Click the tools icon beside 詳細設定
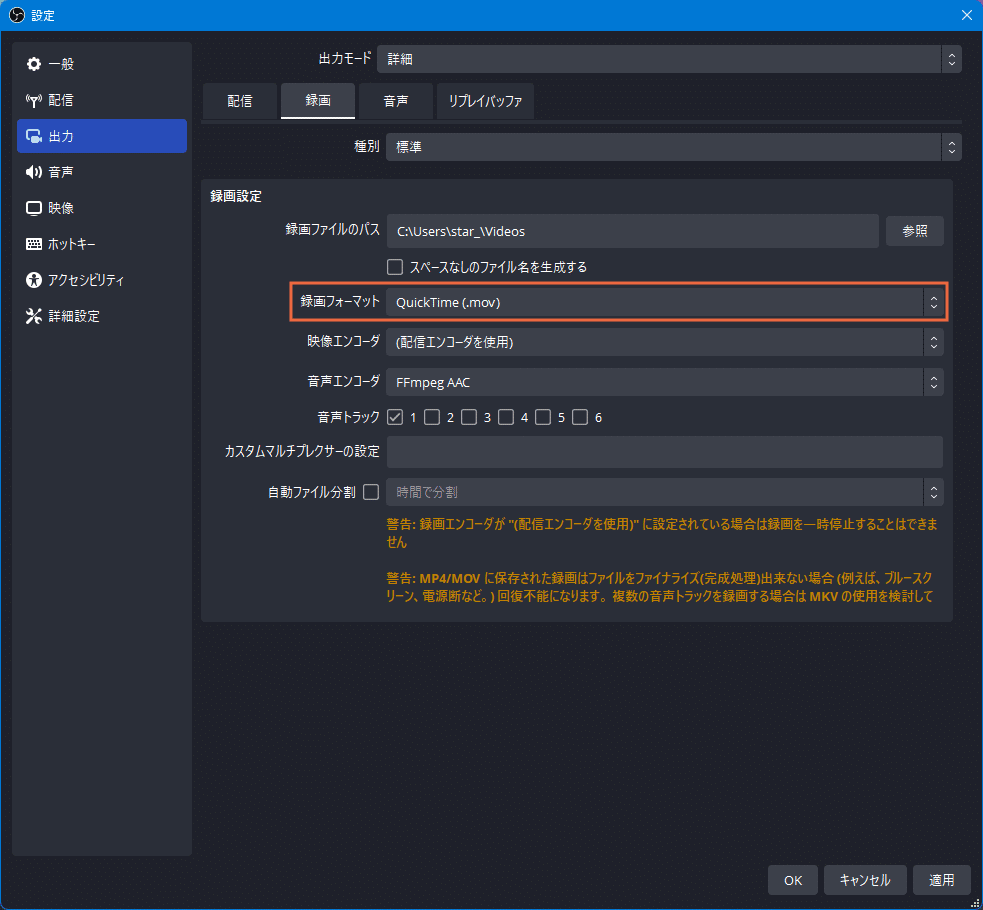983x910 pixels. pyautogui.click(x=34, y=316)
